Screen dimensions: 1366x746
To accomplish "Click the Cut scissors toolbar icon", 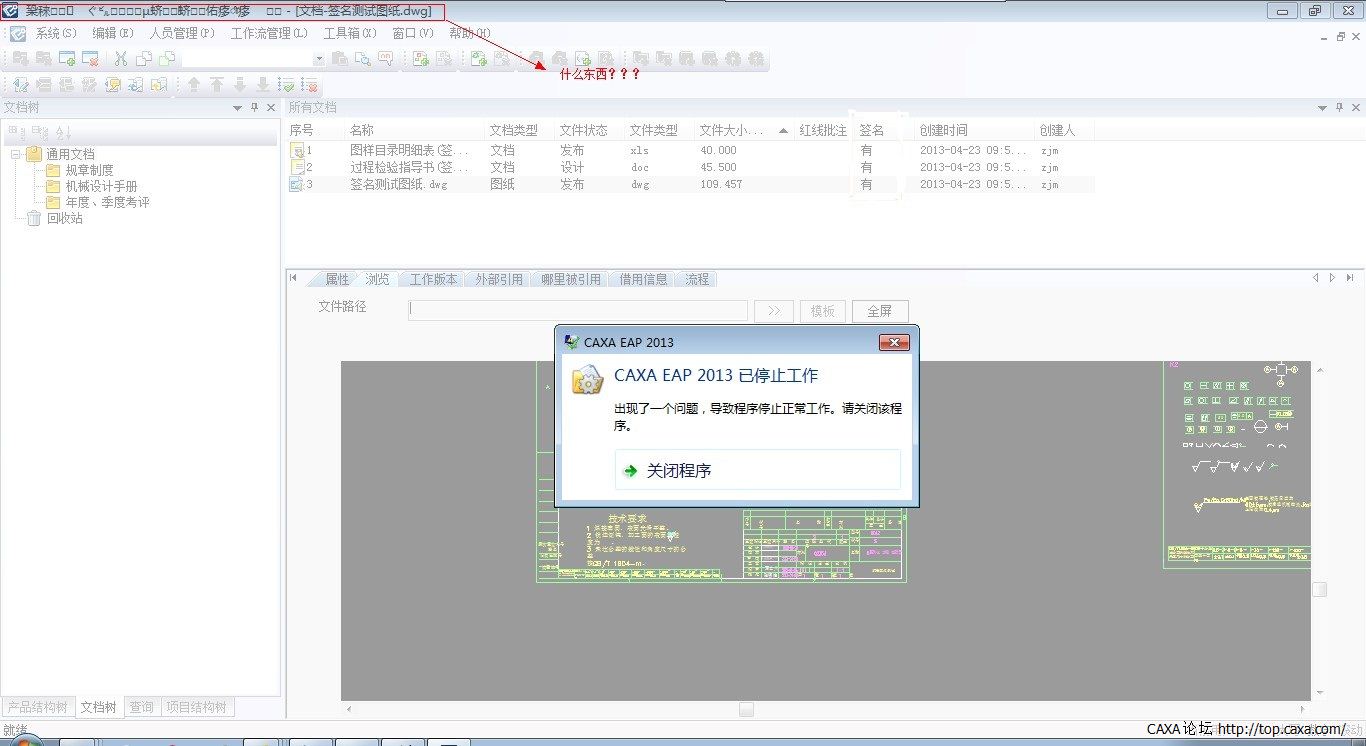I will pyautogui.click(x=121, y=59).
